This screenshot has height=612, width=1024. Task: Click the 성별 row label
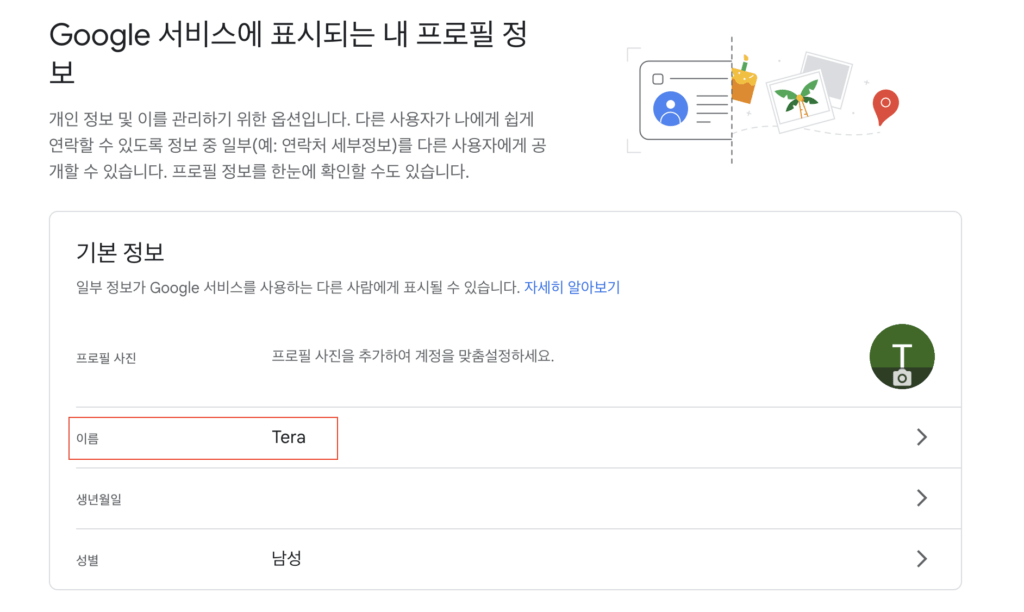pos(87,559)
